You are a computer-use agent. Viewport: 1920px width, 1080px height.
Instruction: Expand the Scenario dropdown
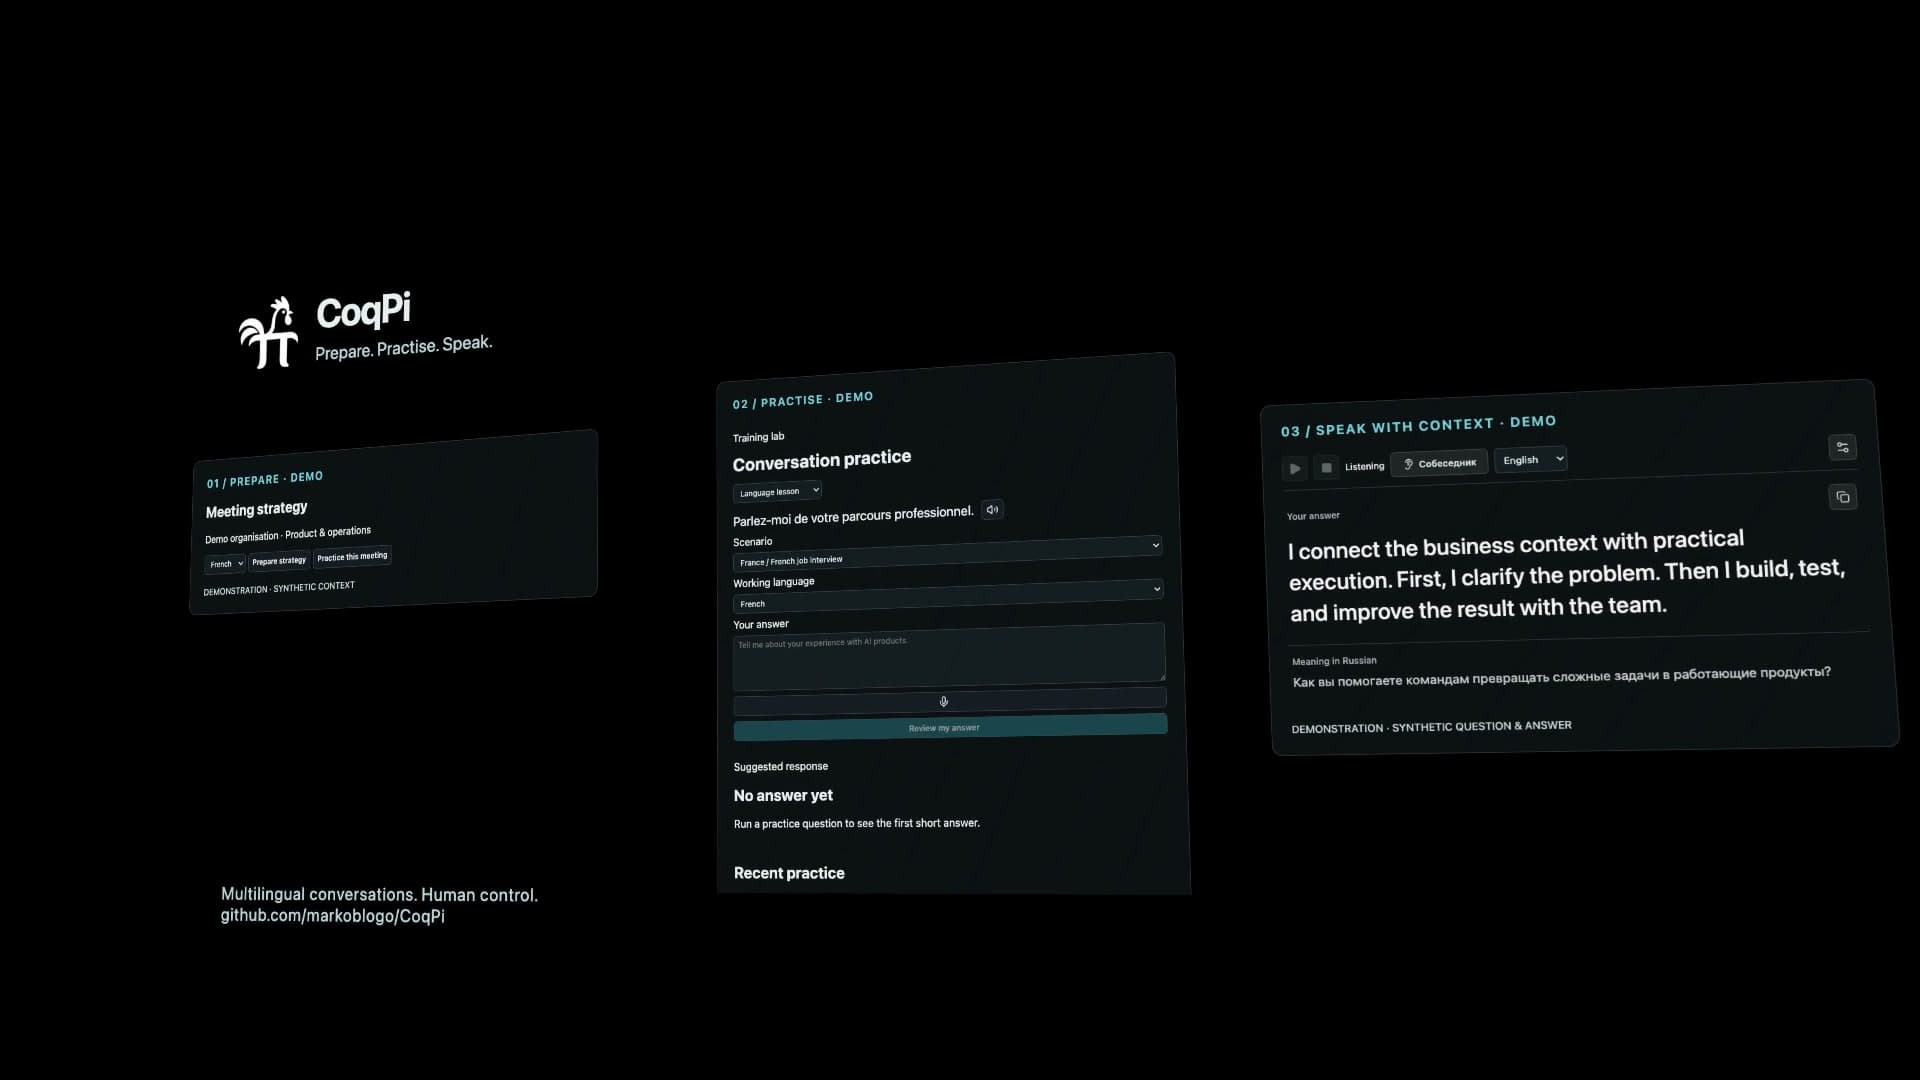pos(947,553)
